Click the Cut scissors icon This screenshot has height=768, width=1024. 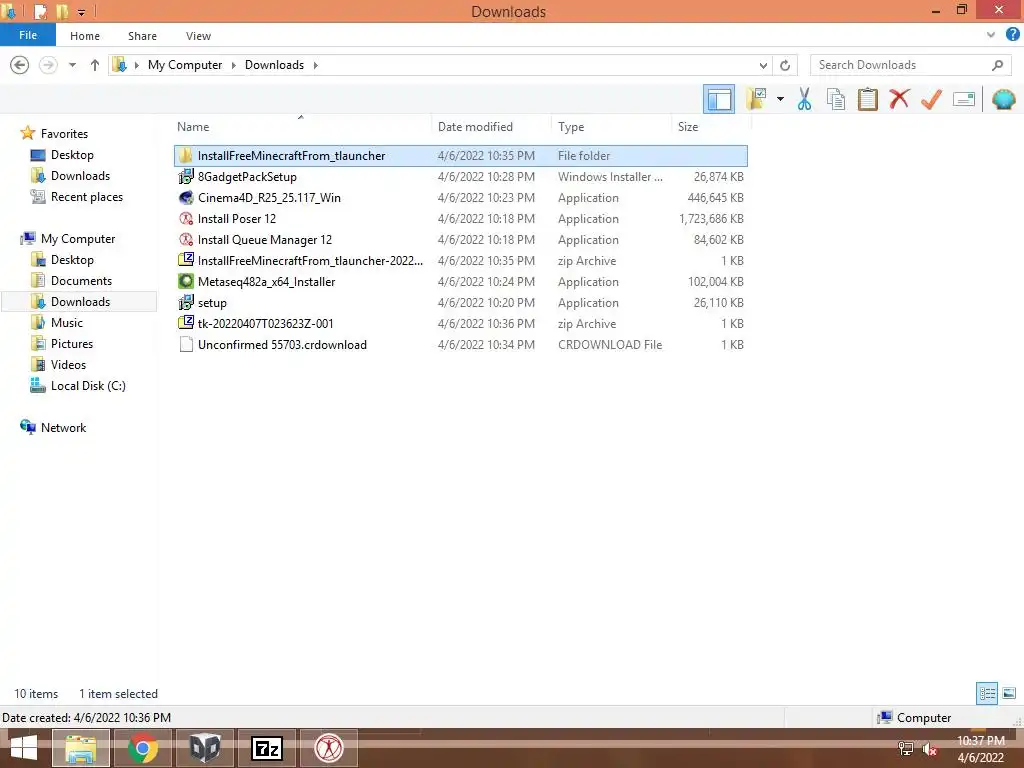coord(804,99)
